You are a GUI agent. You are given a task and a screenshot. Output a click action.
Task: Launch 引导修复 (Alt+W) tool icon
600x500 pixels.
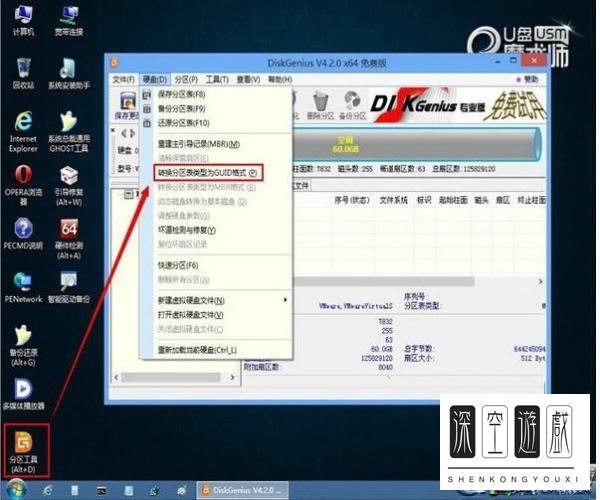click(69, 185)
